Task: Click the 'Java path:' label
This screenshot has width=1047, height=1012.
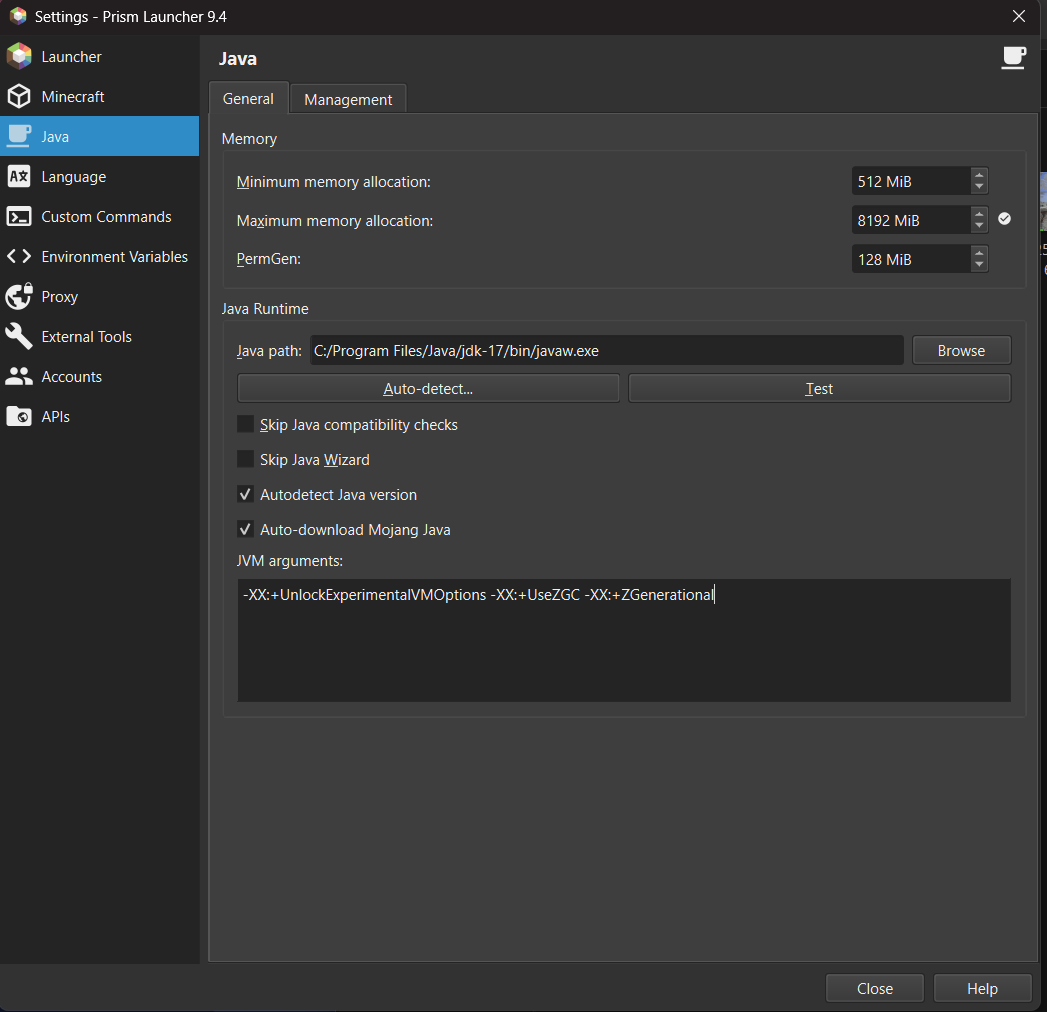Action: pos(269,351)
